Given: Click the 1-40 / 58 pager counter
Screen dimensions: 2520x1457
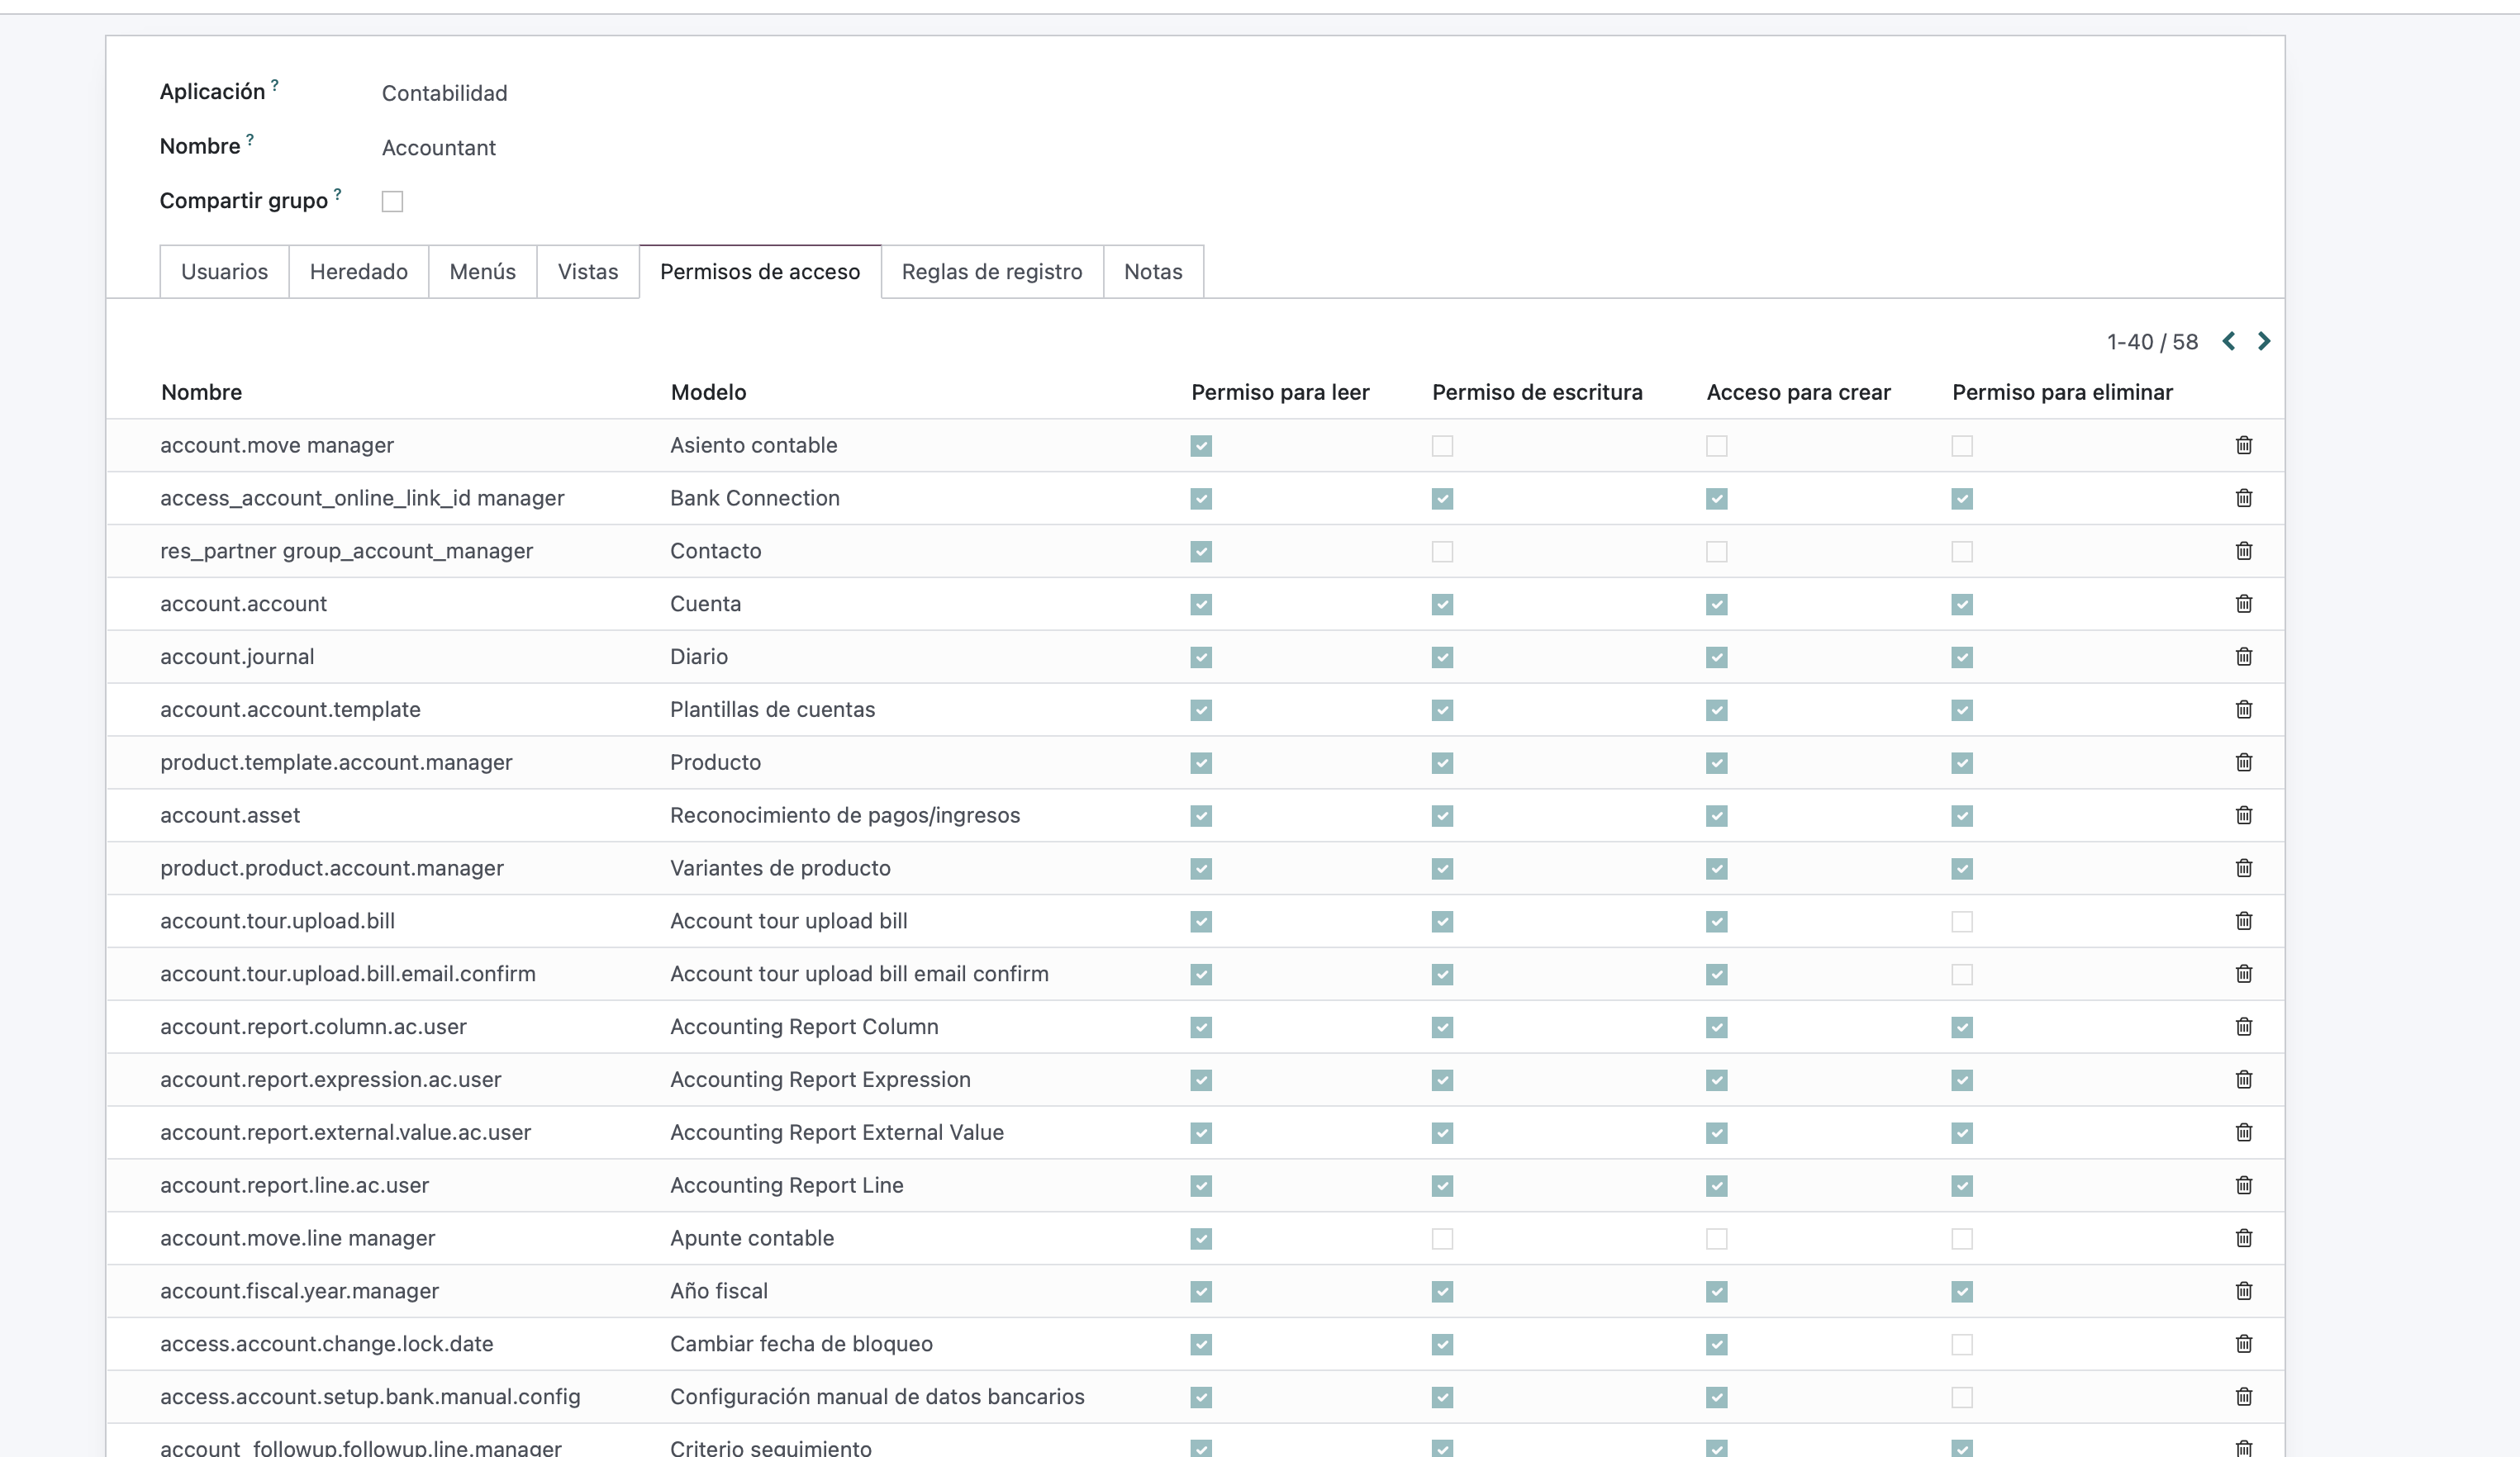Looking at the screenshot, I should [x=2152, y=342].
